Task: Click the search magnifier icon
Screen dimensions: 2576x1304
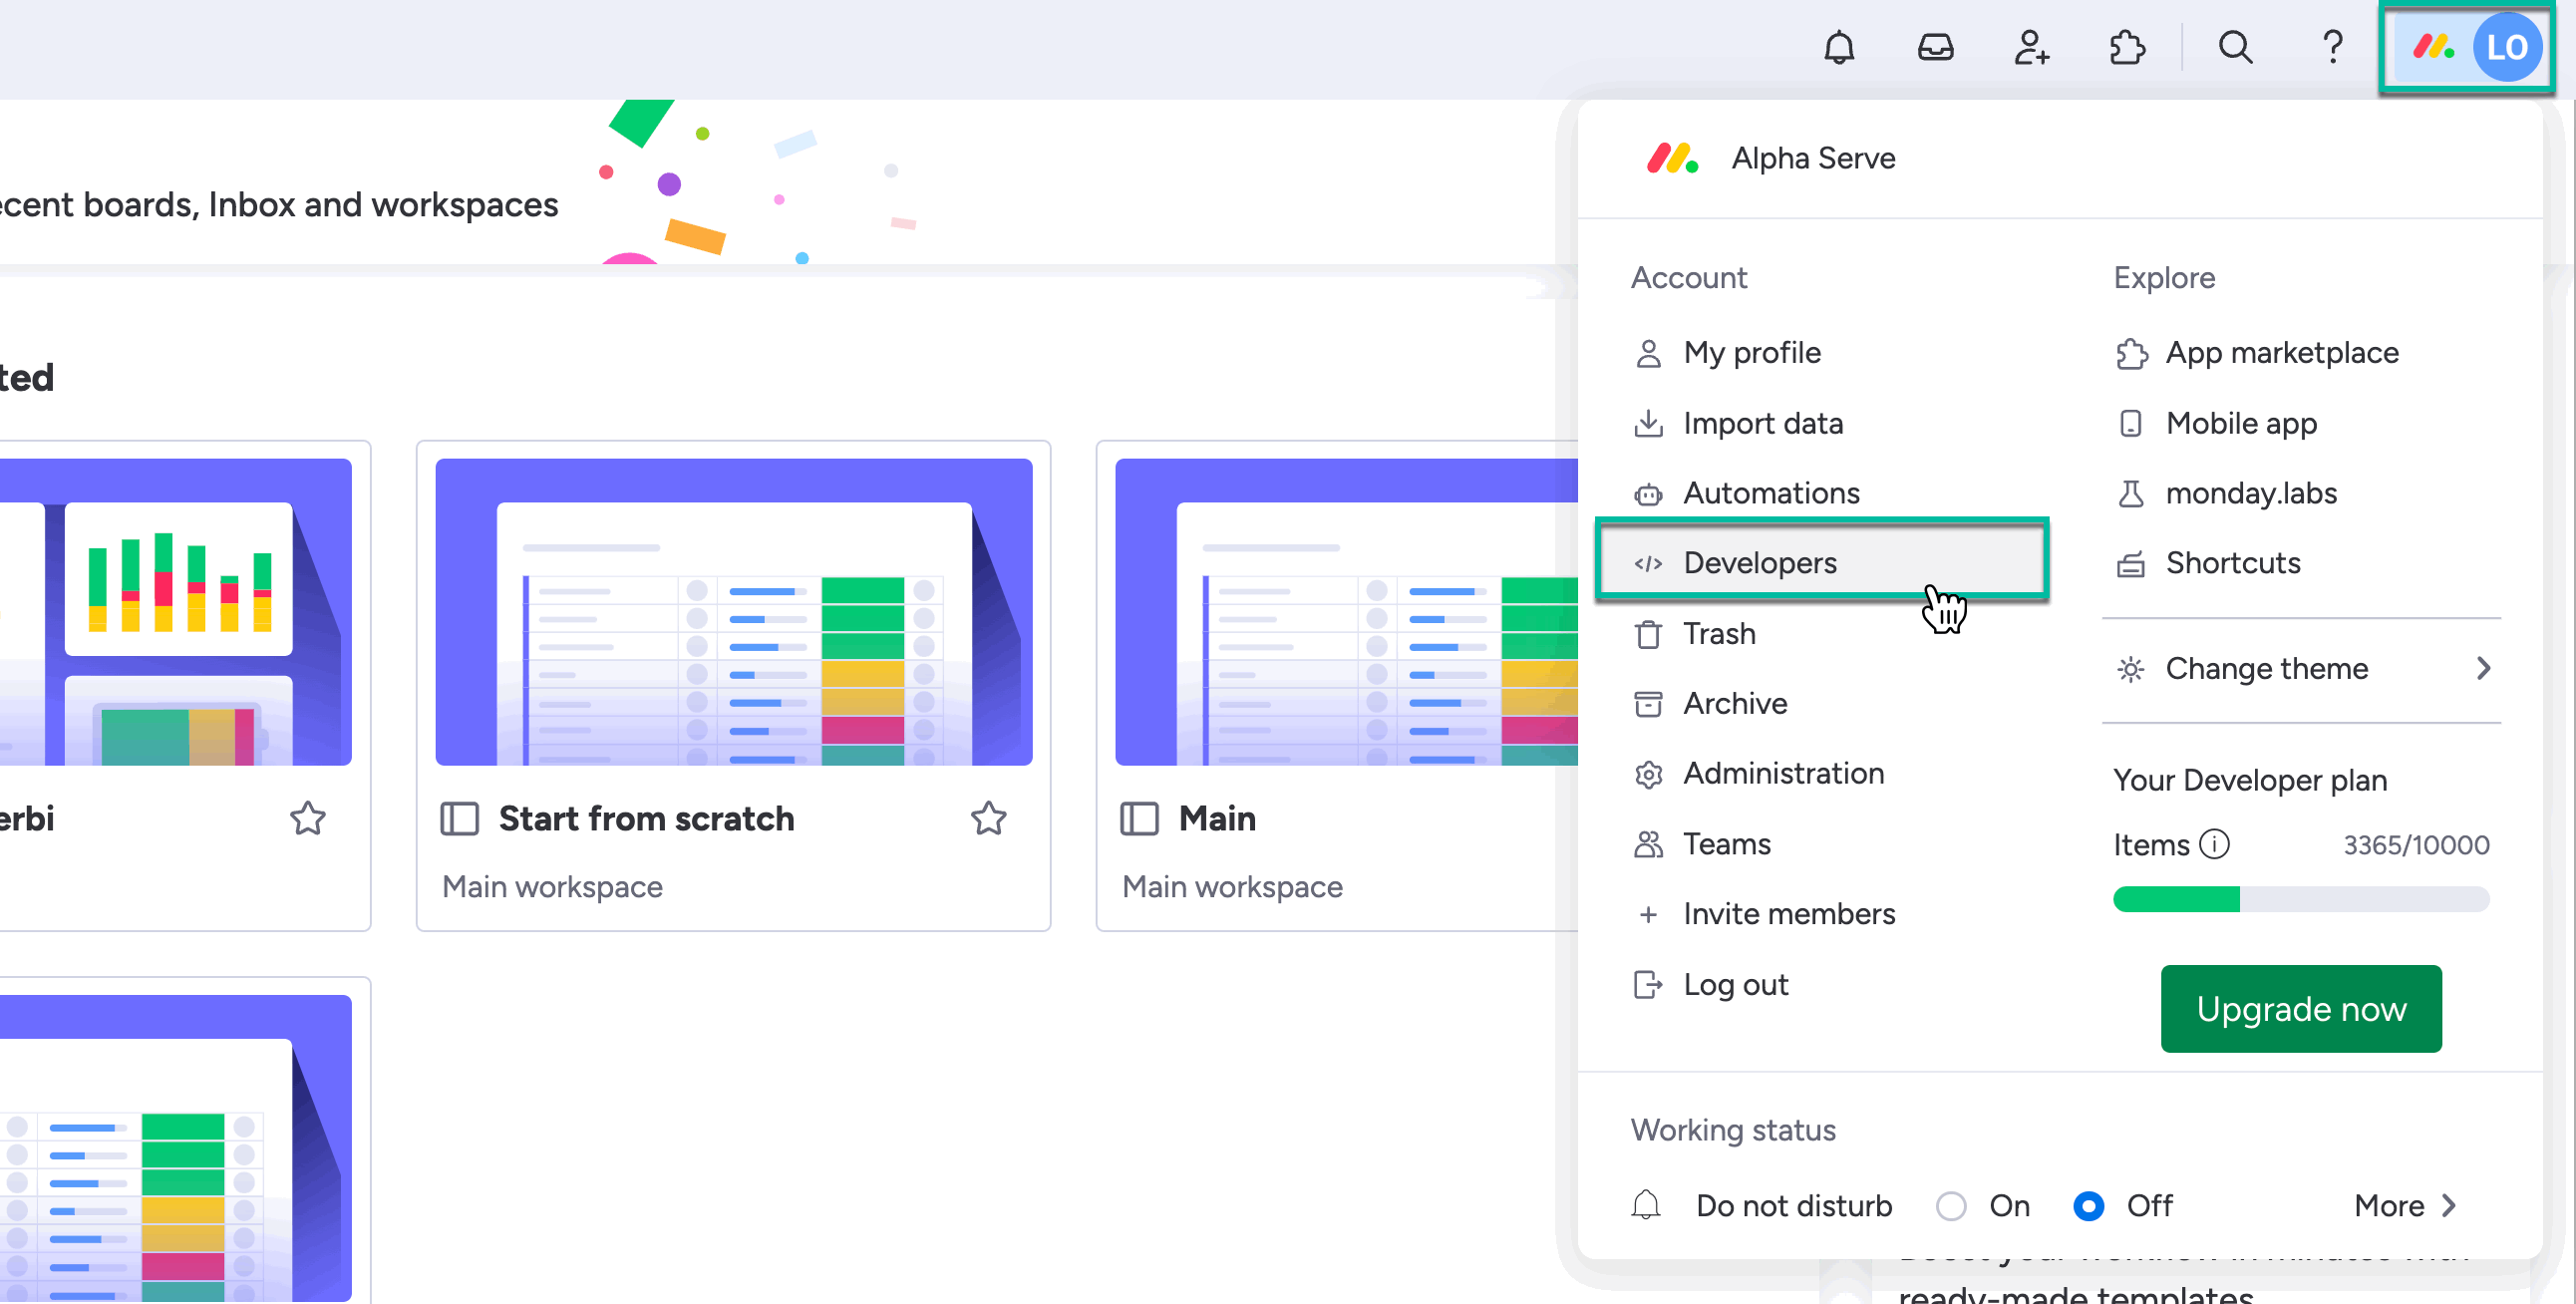Action: pyautogui.click(x=2235, y=47)
